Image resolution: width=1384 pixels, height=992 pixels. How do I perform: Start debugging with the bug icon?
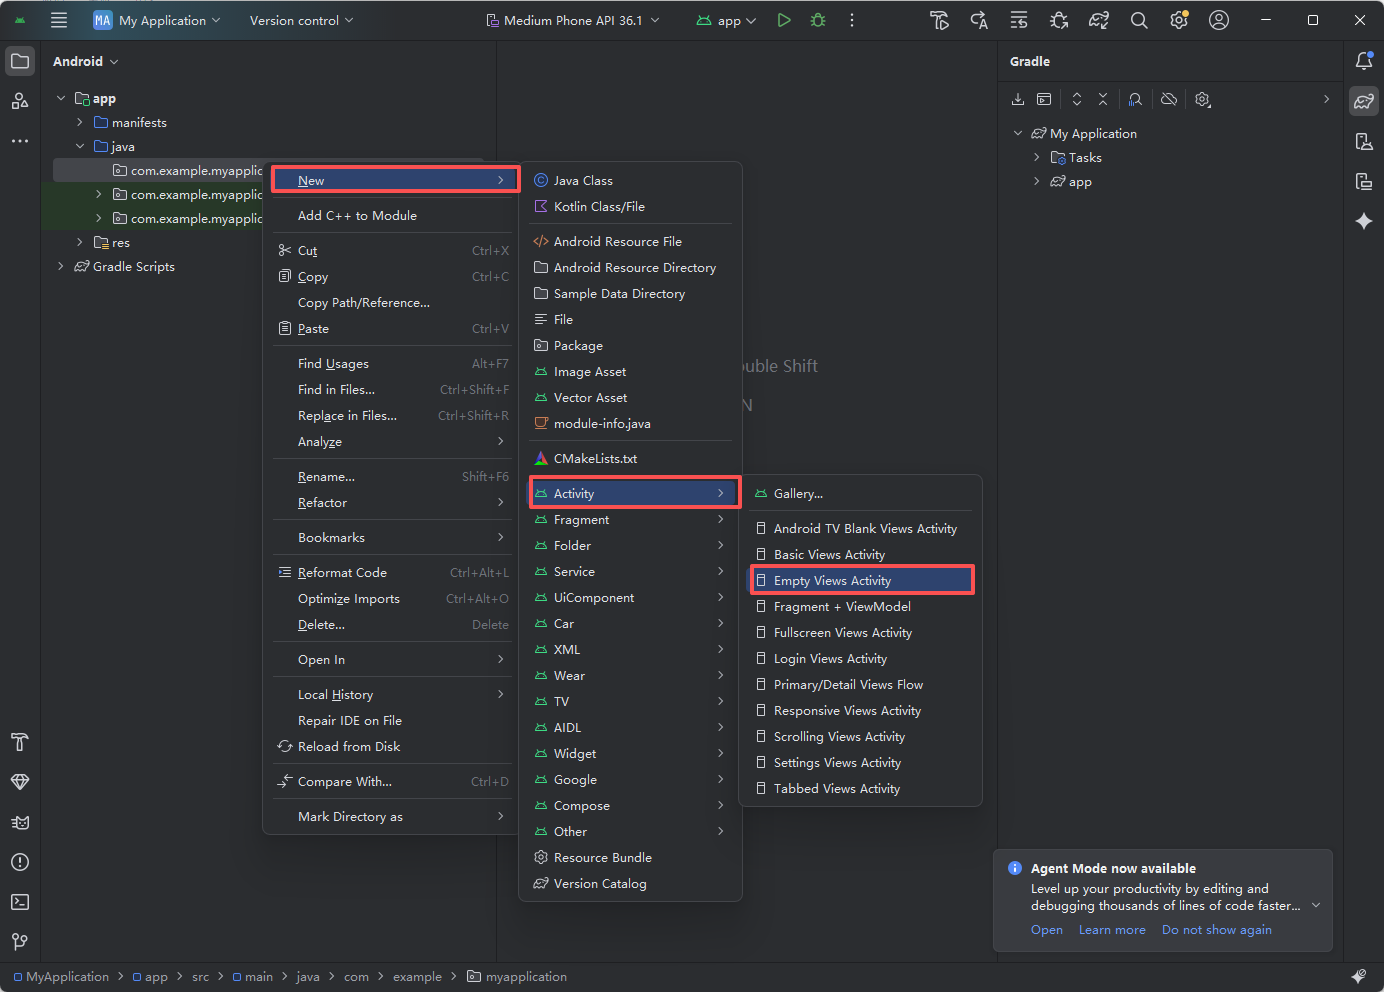coord(817,20)
